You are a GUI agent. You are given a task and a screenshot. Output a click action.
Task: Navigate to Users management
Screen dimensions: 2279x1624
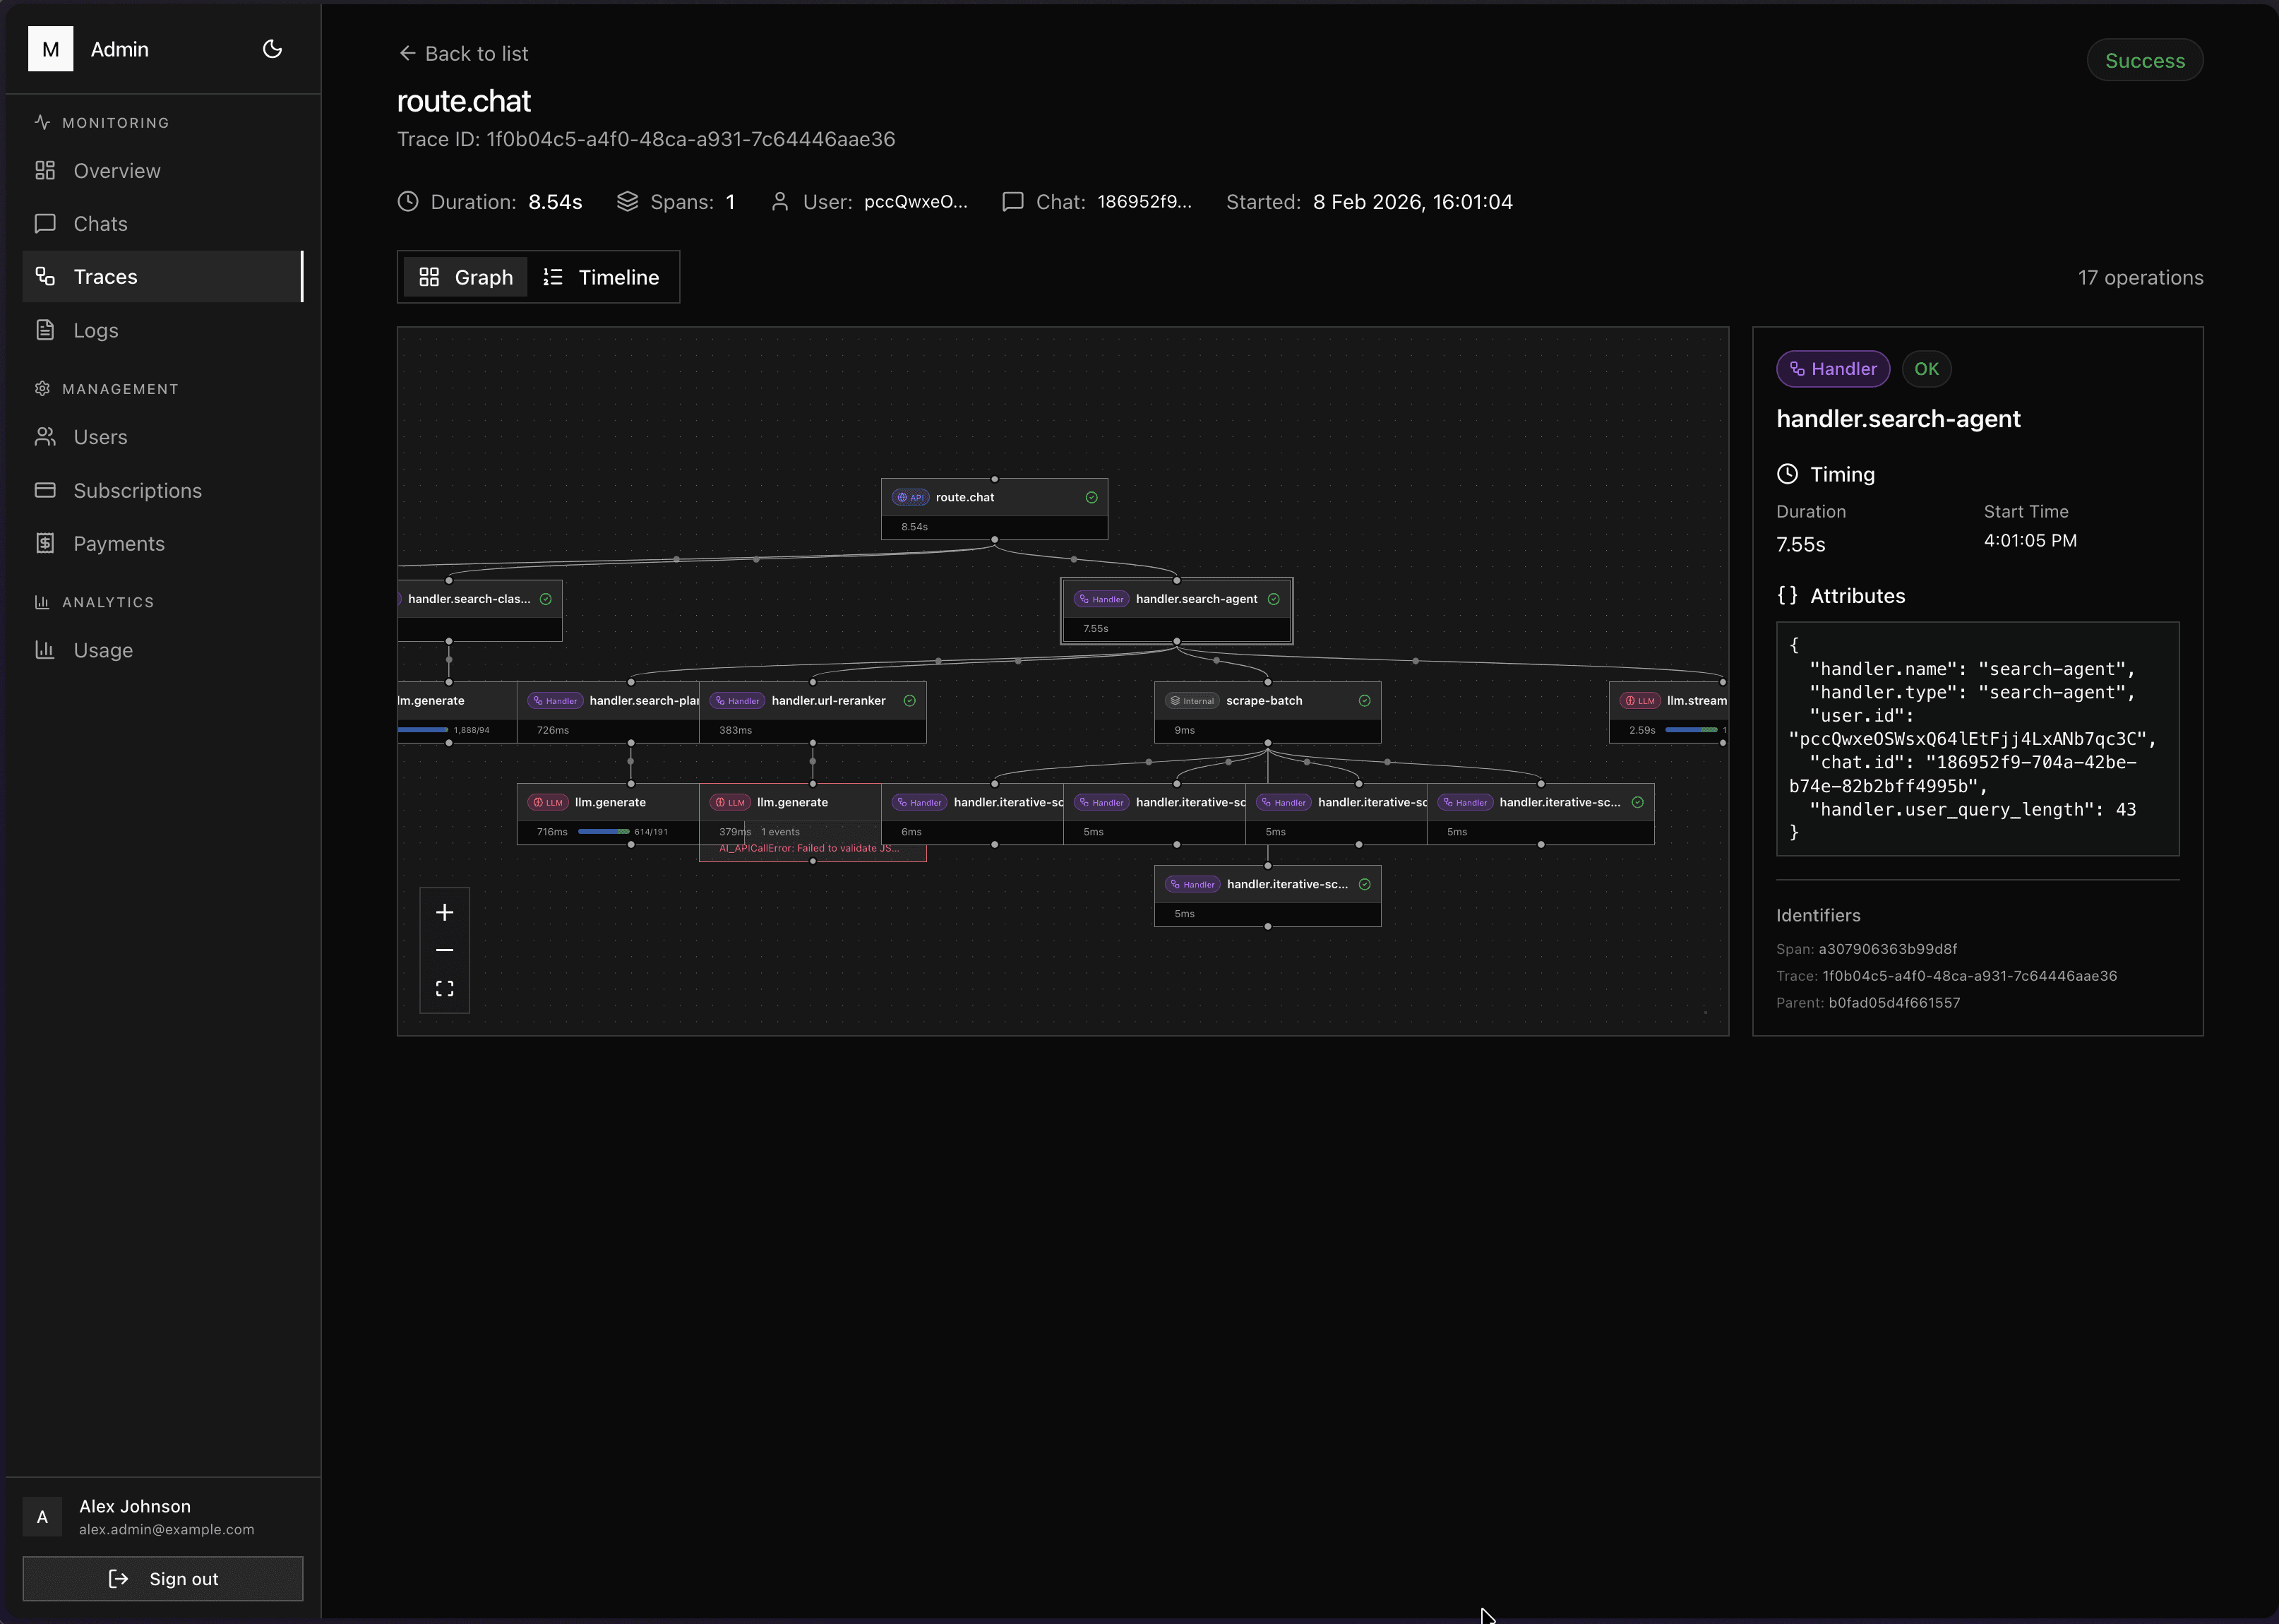100,437
